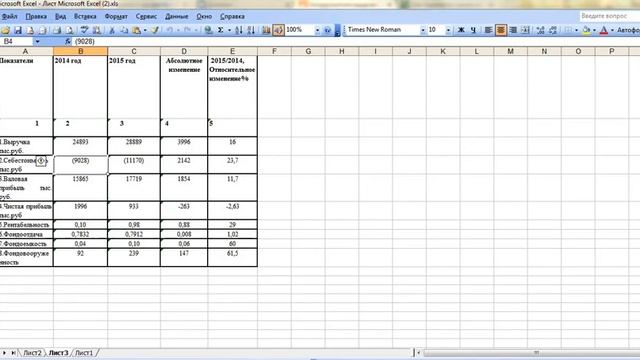Open the Вставка menu

click(x=85, y=16)
